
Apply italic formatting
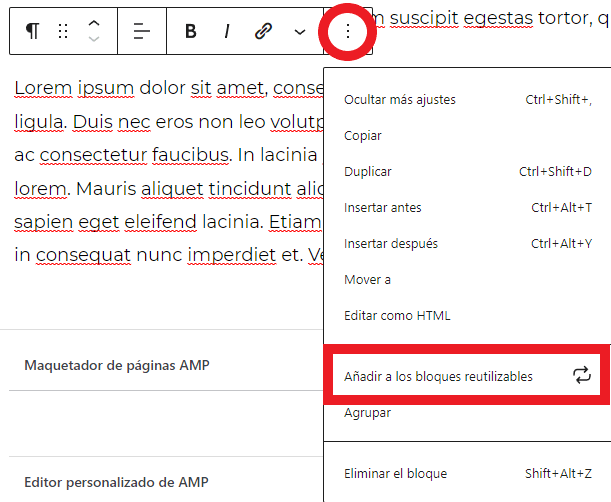point(227,31)
